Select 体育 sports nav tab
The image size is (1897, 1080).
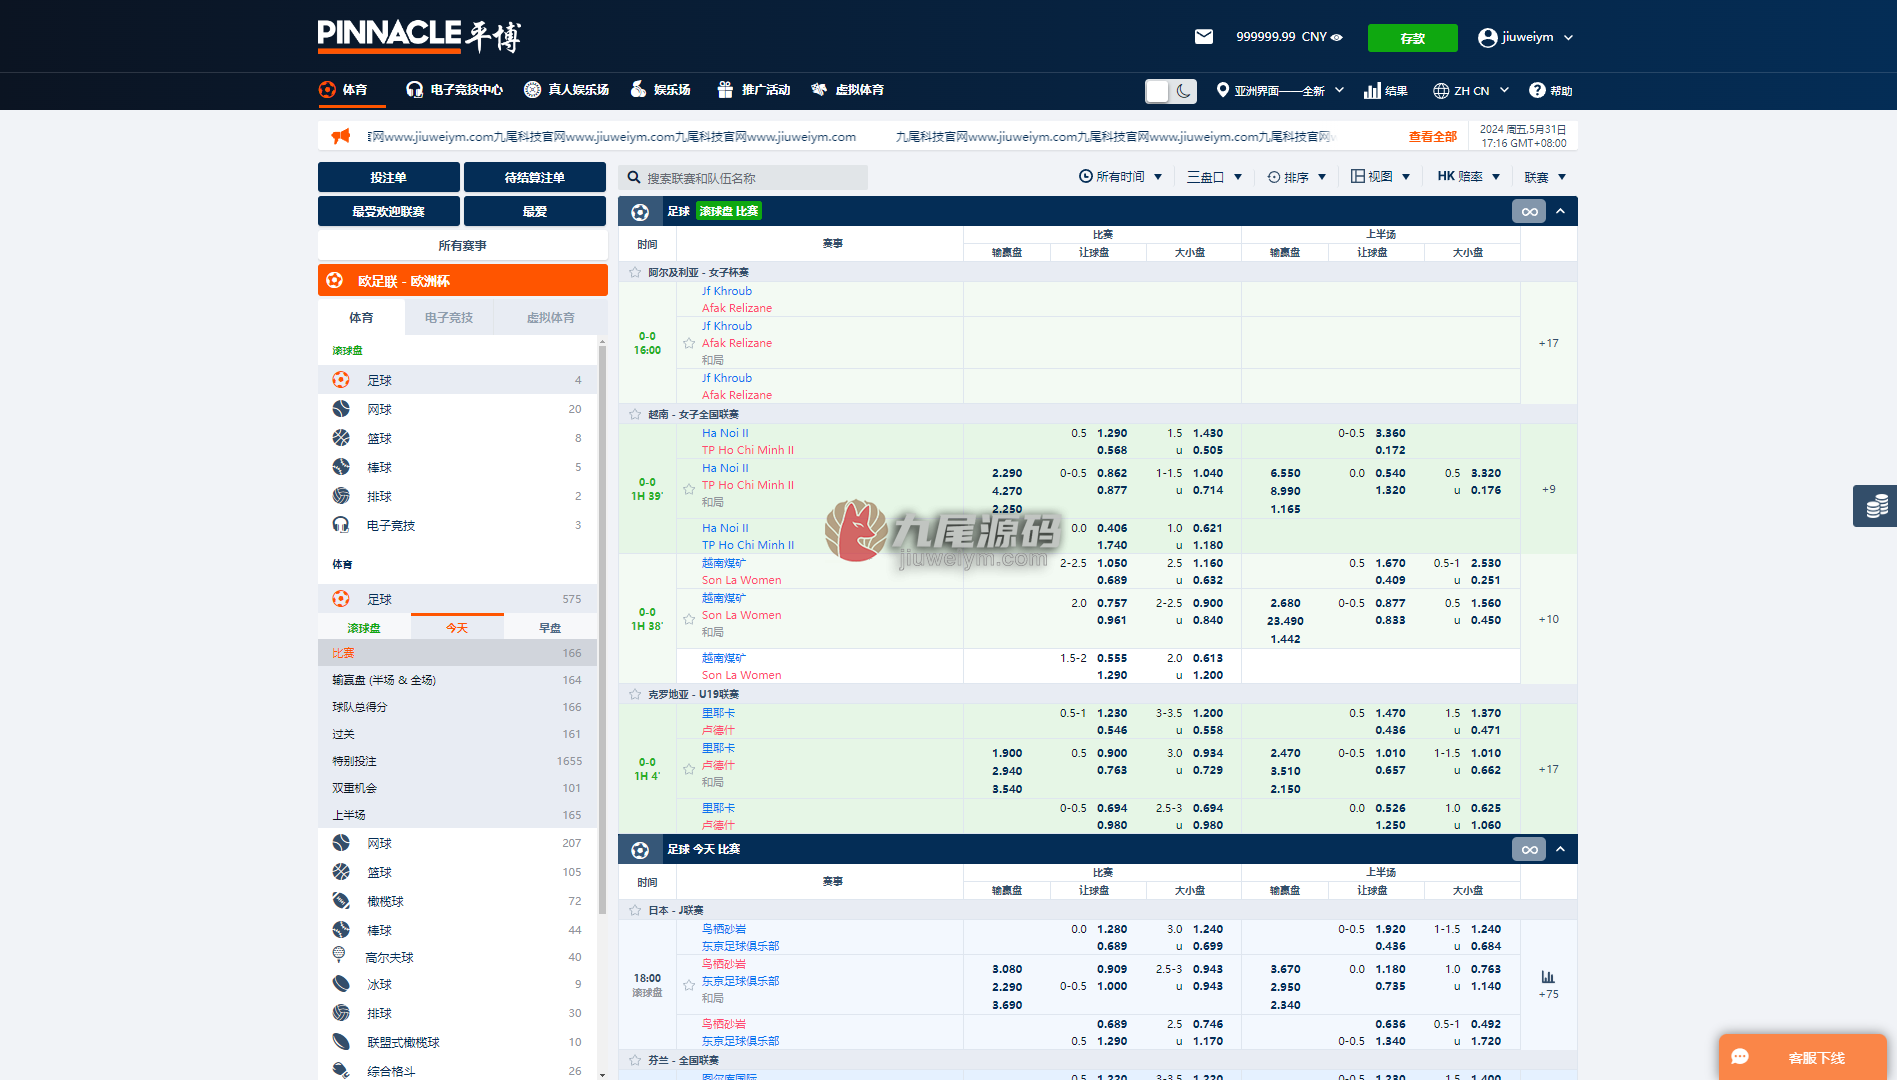click(343, 90)
